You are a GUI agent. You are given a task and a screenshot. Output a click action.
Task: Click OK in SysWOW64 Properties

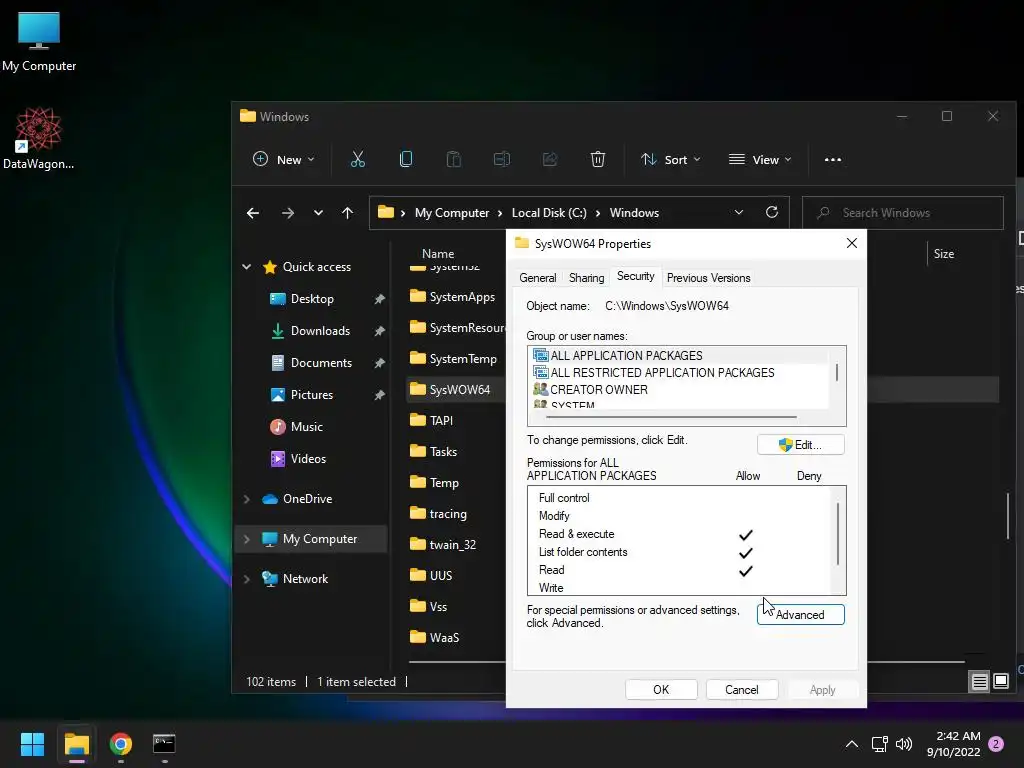[x=661, y=690]
